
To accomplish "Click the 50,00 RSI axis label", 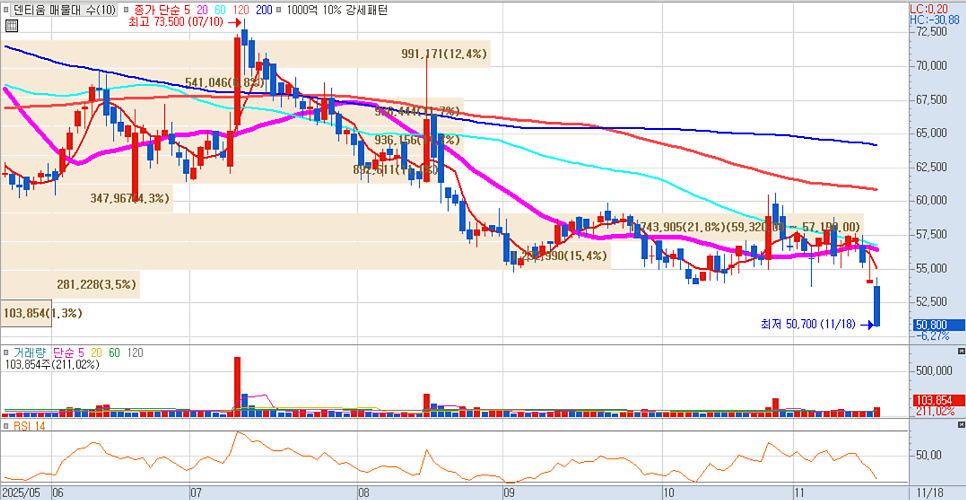I will coord(928,455).
